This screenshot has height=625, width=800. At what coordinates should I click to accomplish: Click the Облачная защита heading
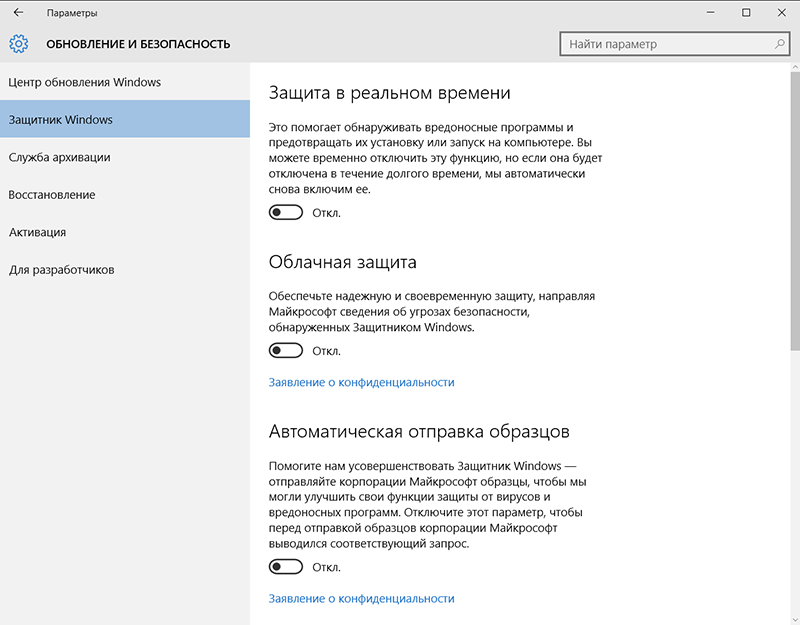pos(342,262)
